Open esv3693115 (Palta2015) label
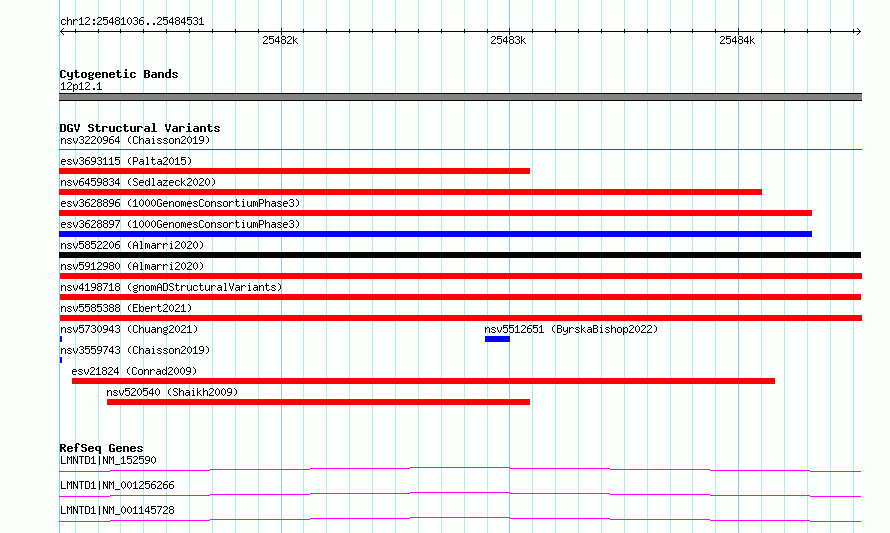The height and width of the screenshot is (533, 890). pyautogui.click(x=126, y=161)
